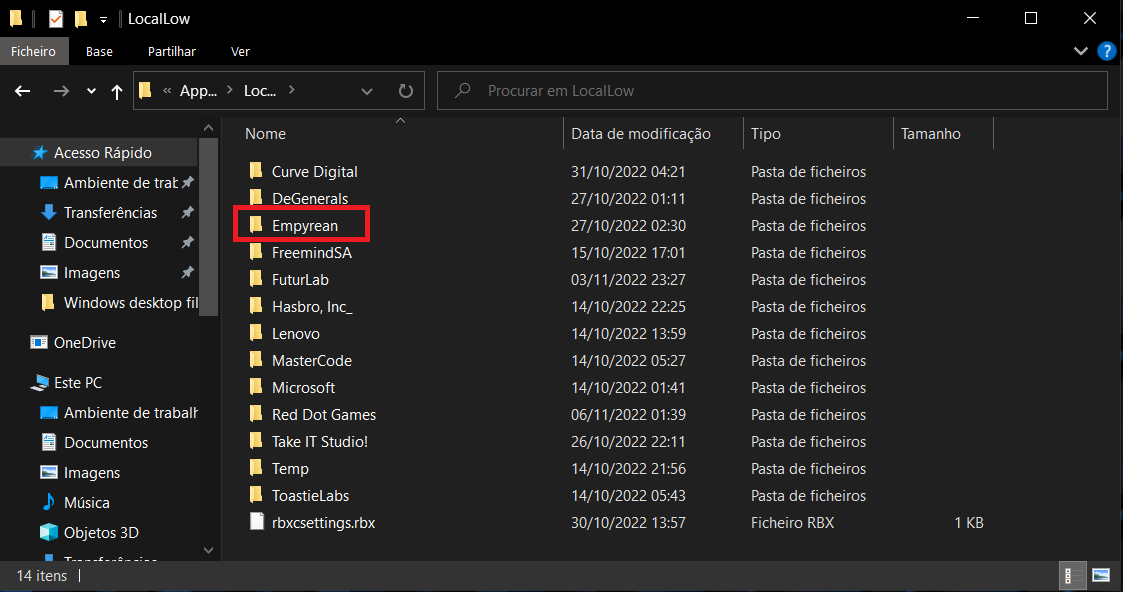Image resolution: width=1123 pixels, height=592 pixels.
Task: Click the Properties icon in title bar
Action: [x=56, y=19]
